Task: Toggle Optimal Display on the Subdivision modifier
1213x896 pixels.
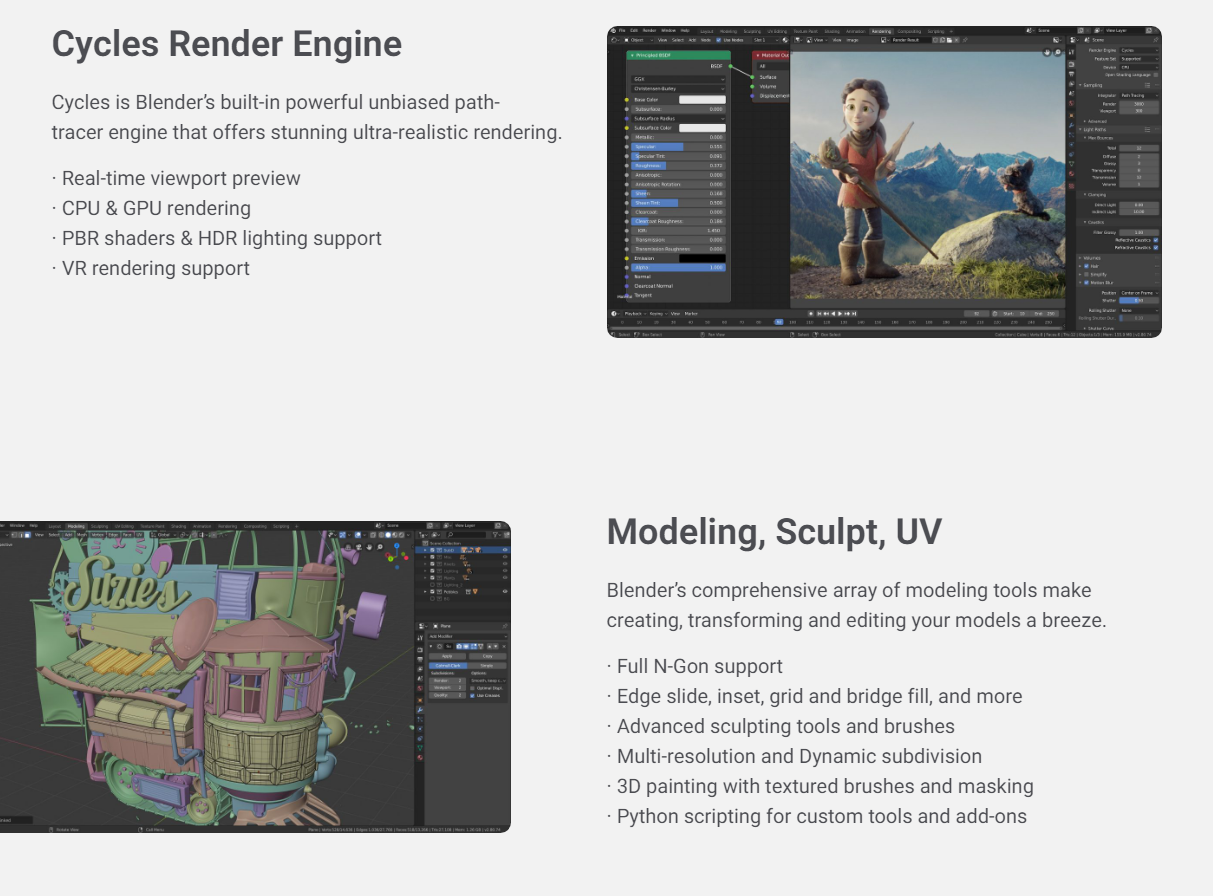Action: click(473, 687)
